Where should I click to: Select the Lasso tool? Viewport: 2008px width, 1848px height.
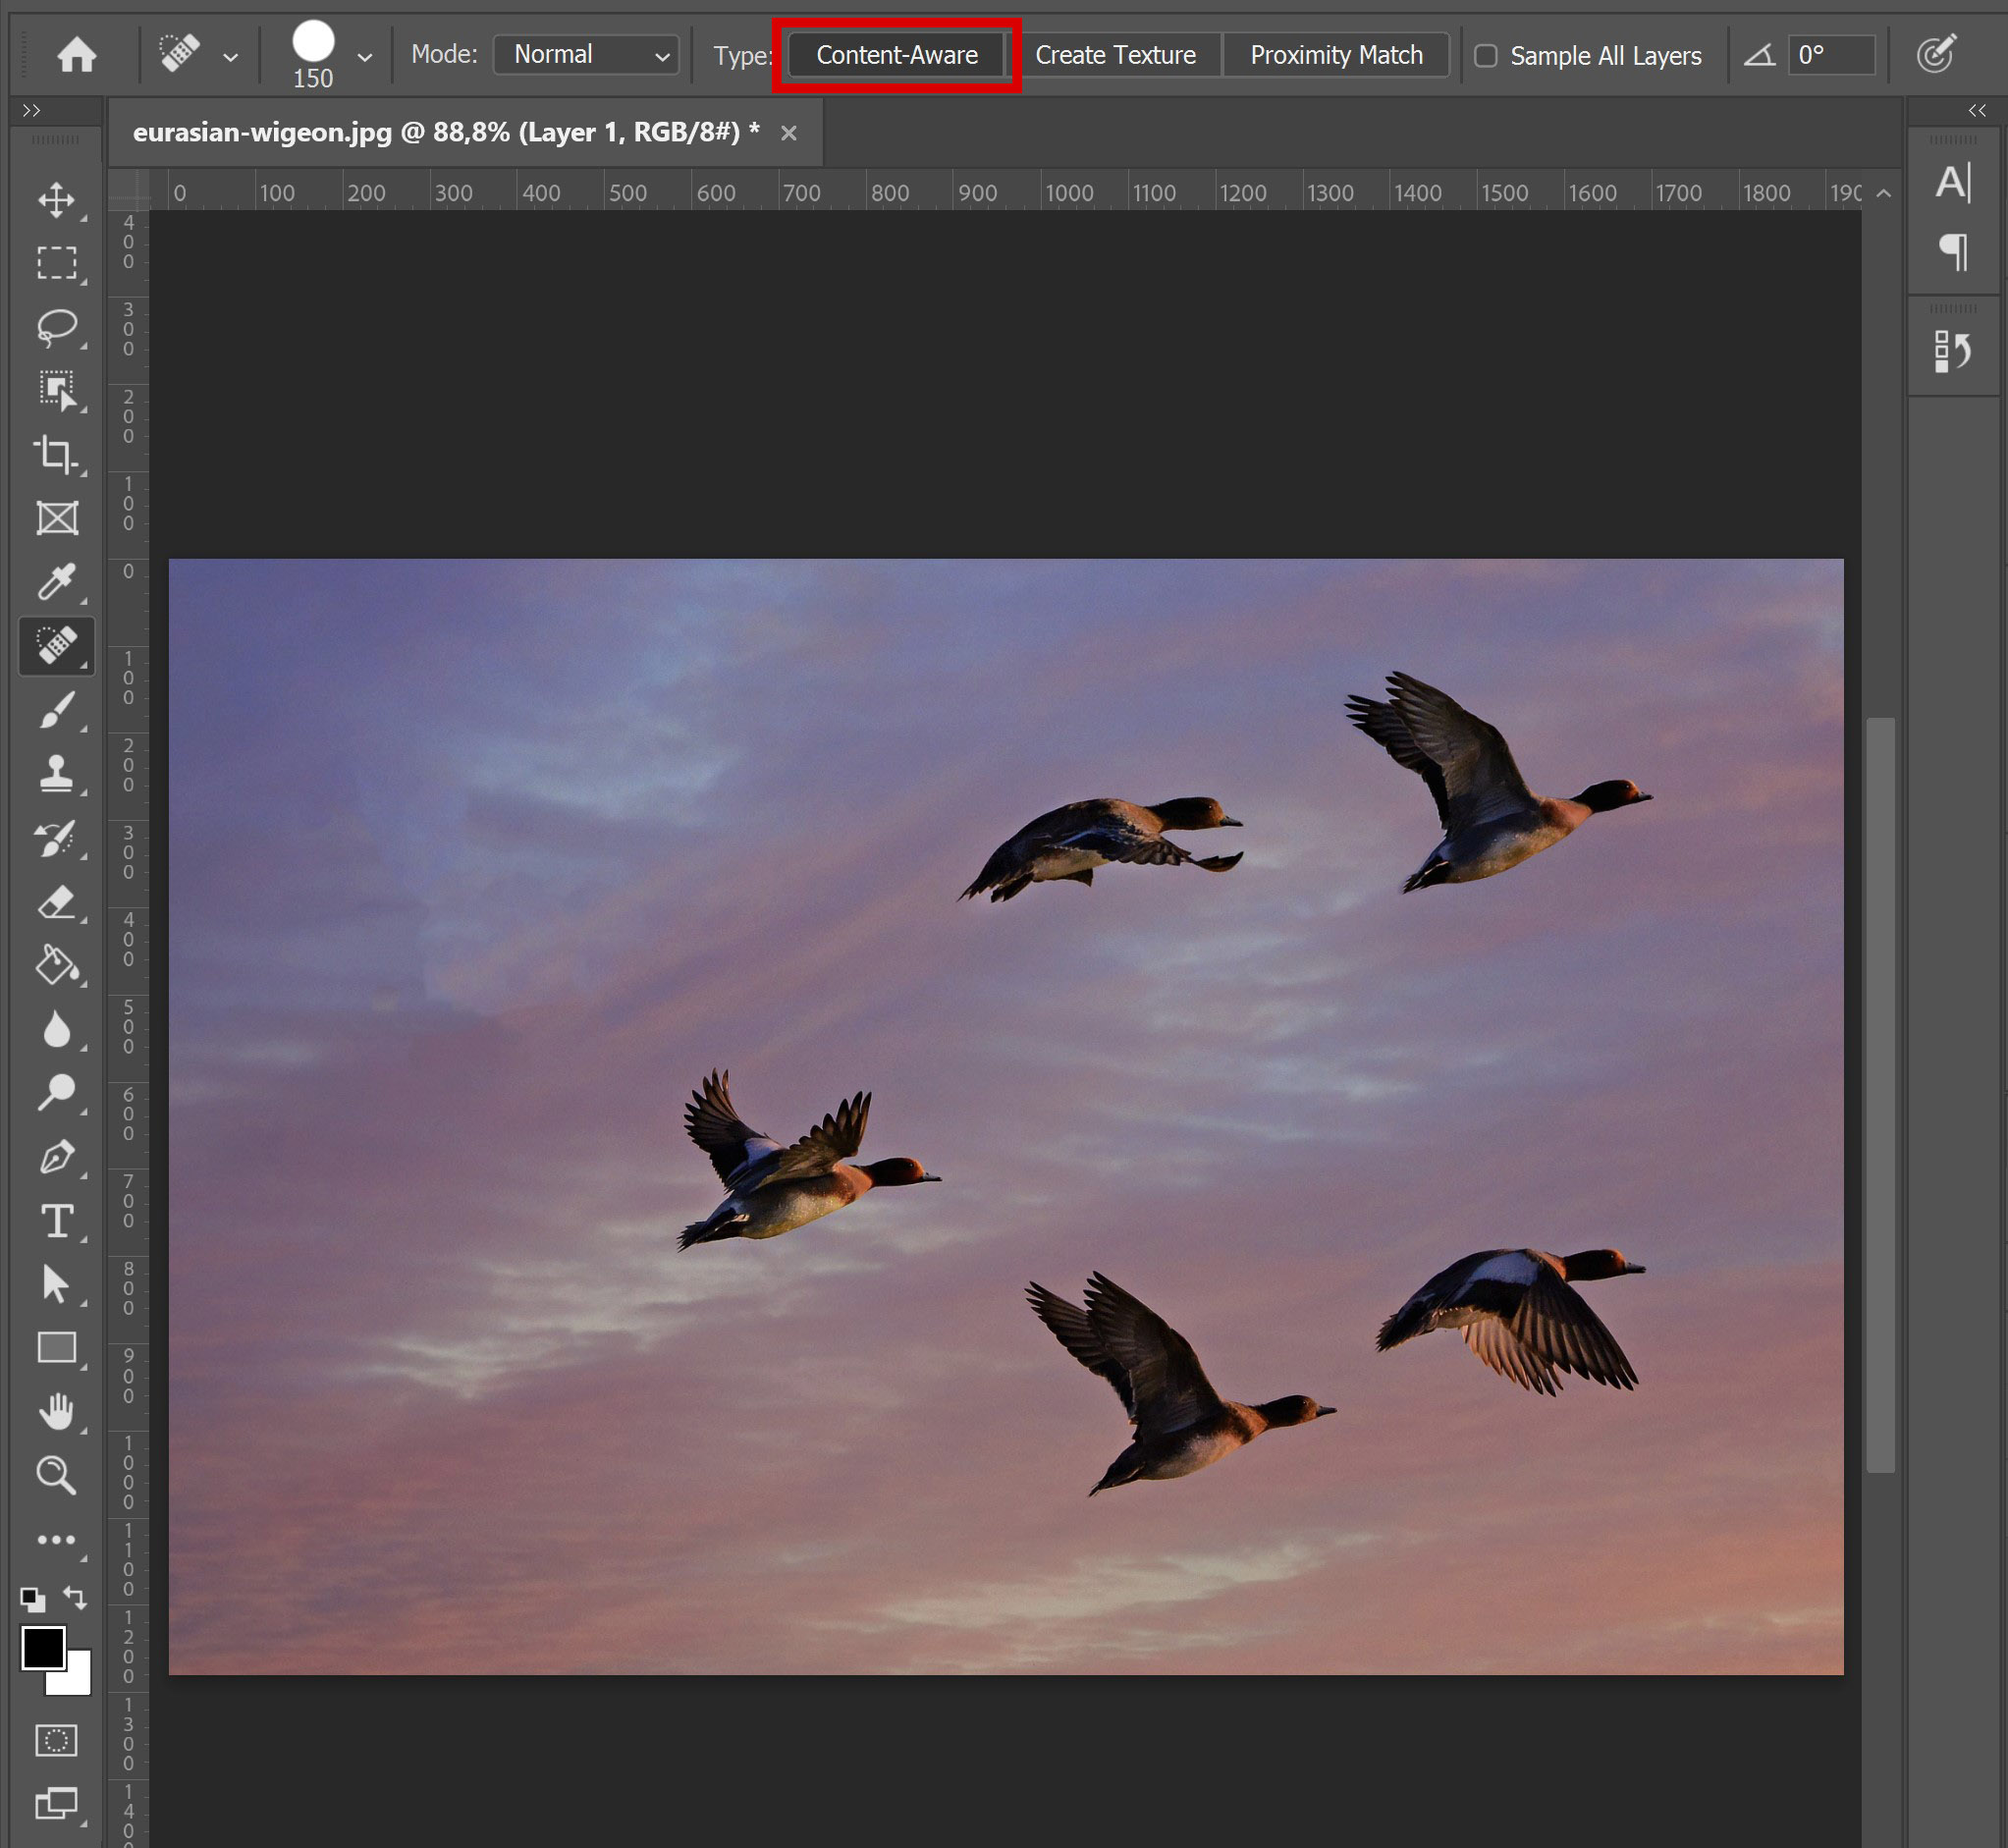coord(56,327)
